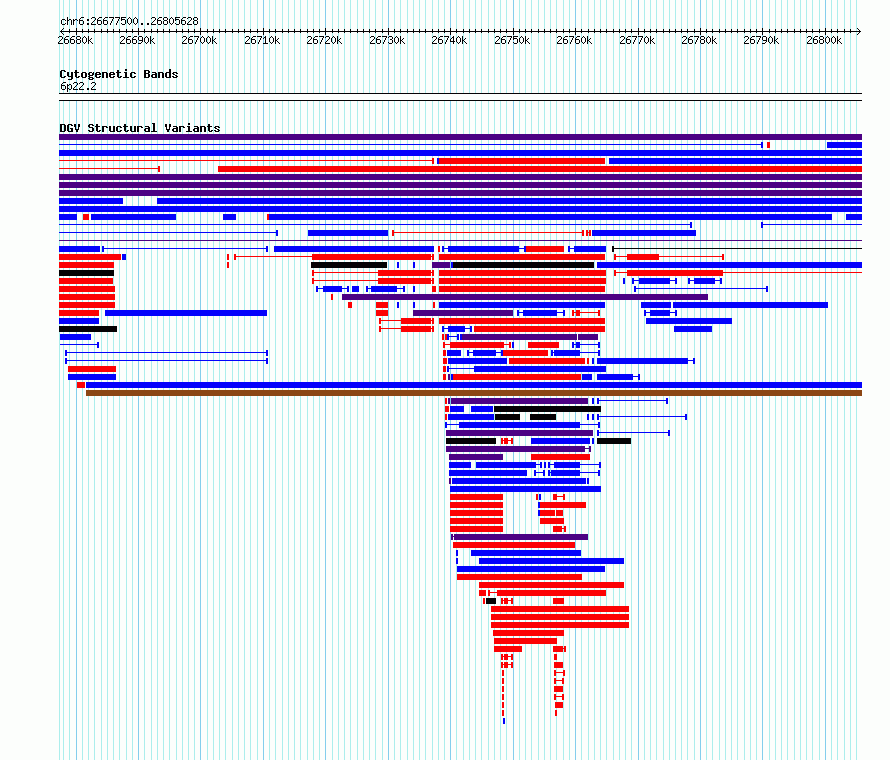Select the topmost purple variant bar
The image size is (890, 760).
click(460, 137)
